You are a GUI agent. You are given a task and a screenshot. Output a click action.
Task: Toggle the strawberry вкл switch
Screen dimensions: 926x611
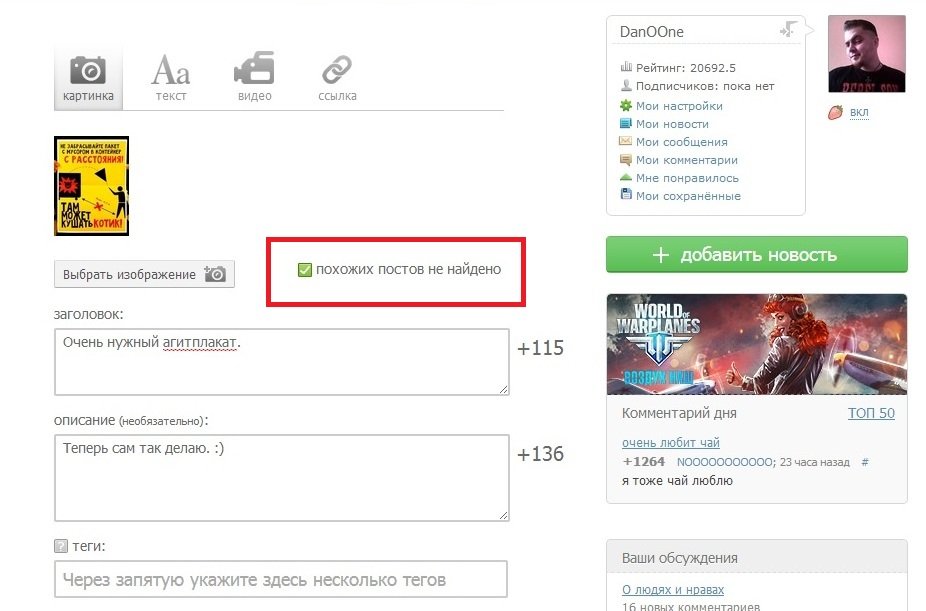(858, 113)
